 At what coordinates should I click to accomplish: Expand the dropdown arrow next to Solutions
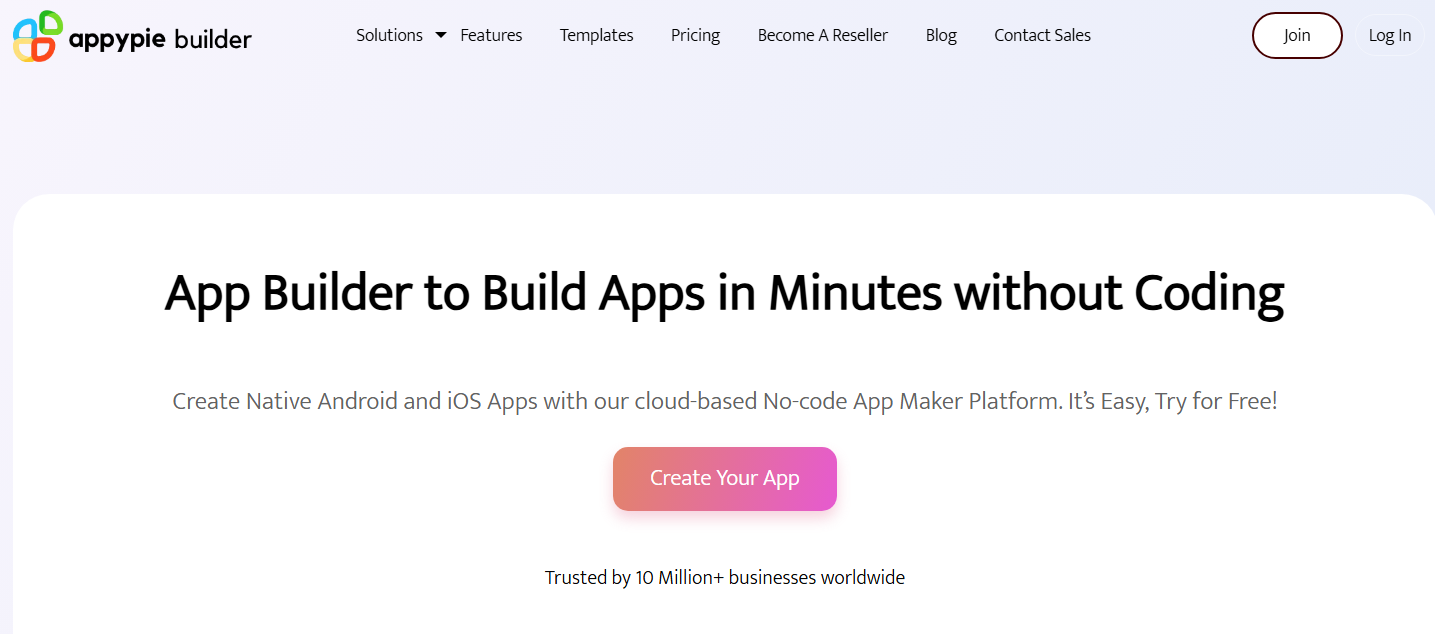(441, 35)
